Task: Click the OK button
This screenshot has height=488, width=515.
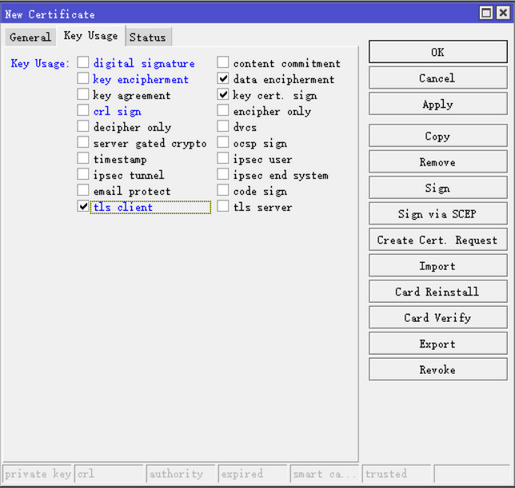Action: pos(438,52)
